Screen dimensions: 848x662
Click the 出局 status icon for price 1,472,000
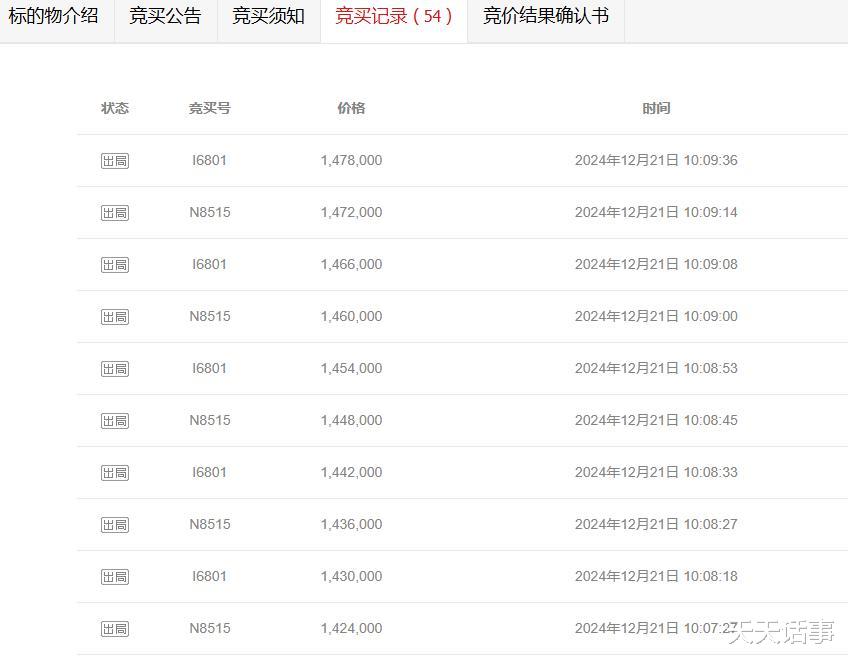(115, 213)
